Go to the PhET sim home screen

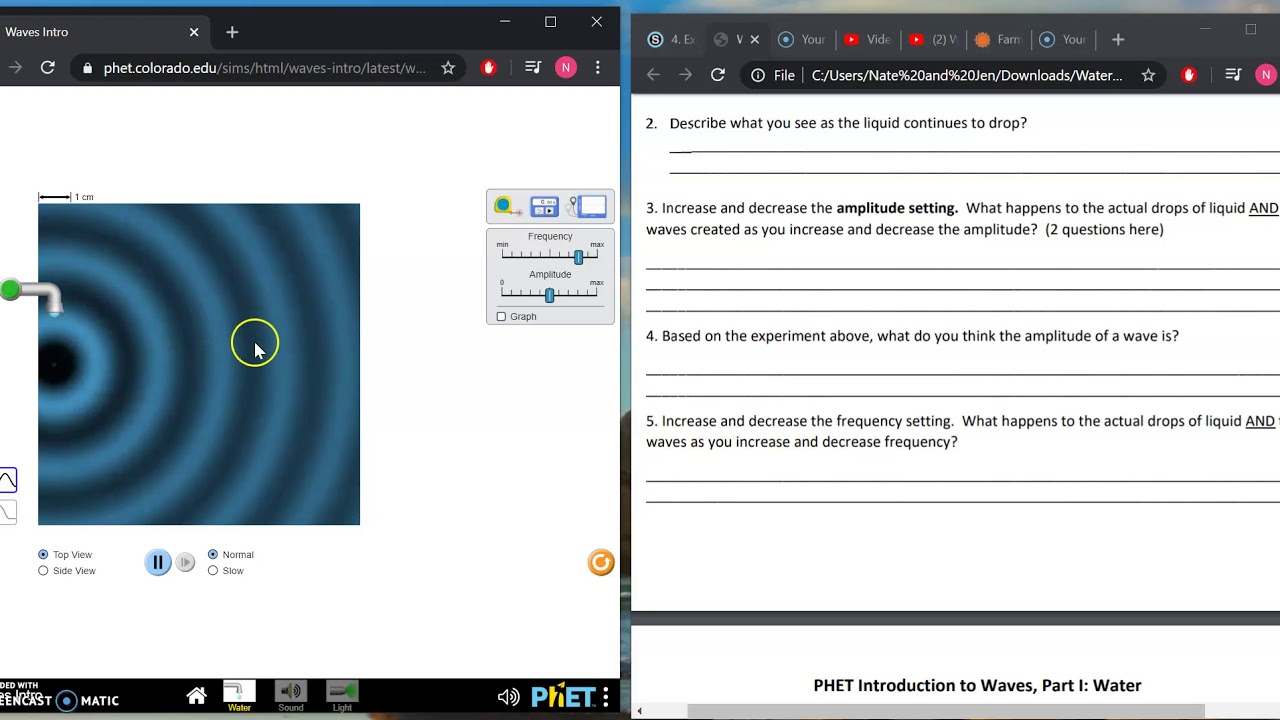tap(196, 696)
